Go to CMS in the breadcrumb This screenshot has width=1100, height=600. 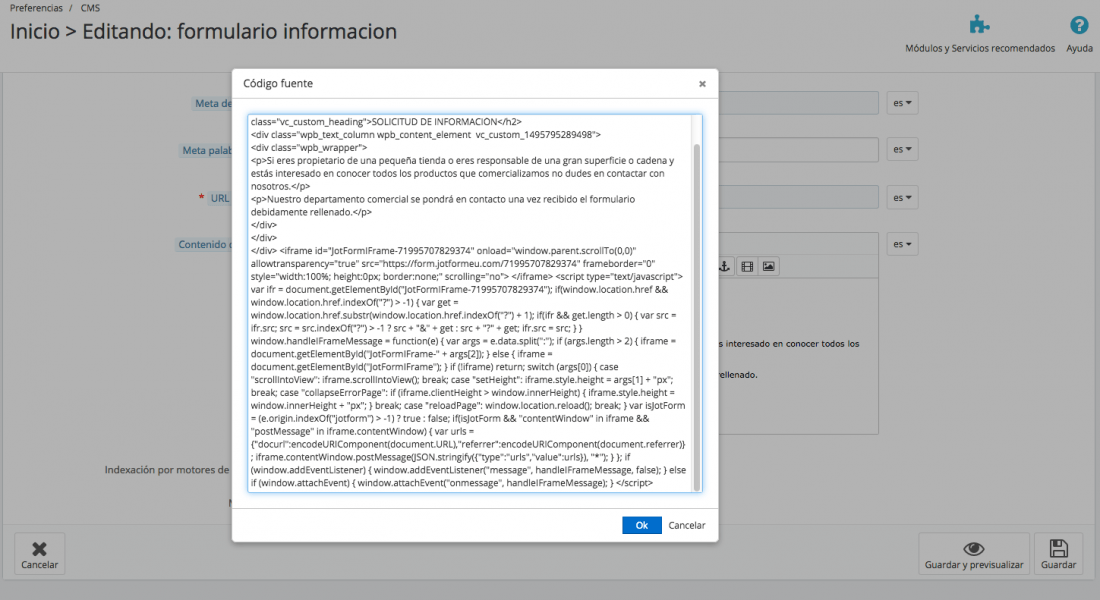pyautogui.click(x=90, y=8)
